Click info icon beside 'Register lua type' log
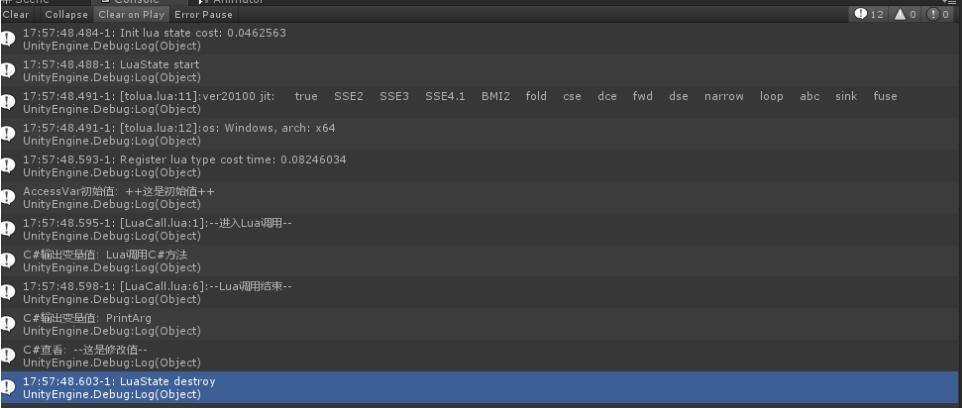 8,166
